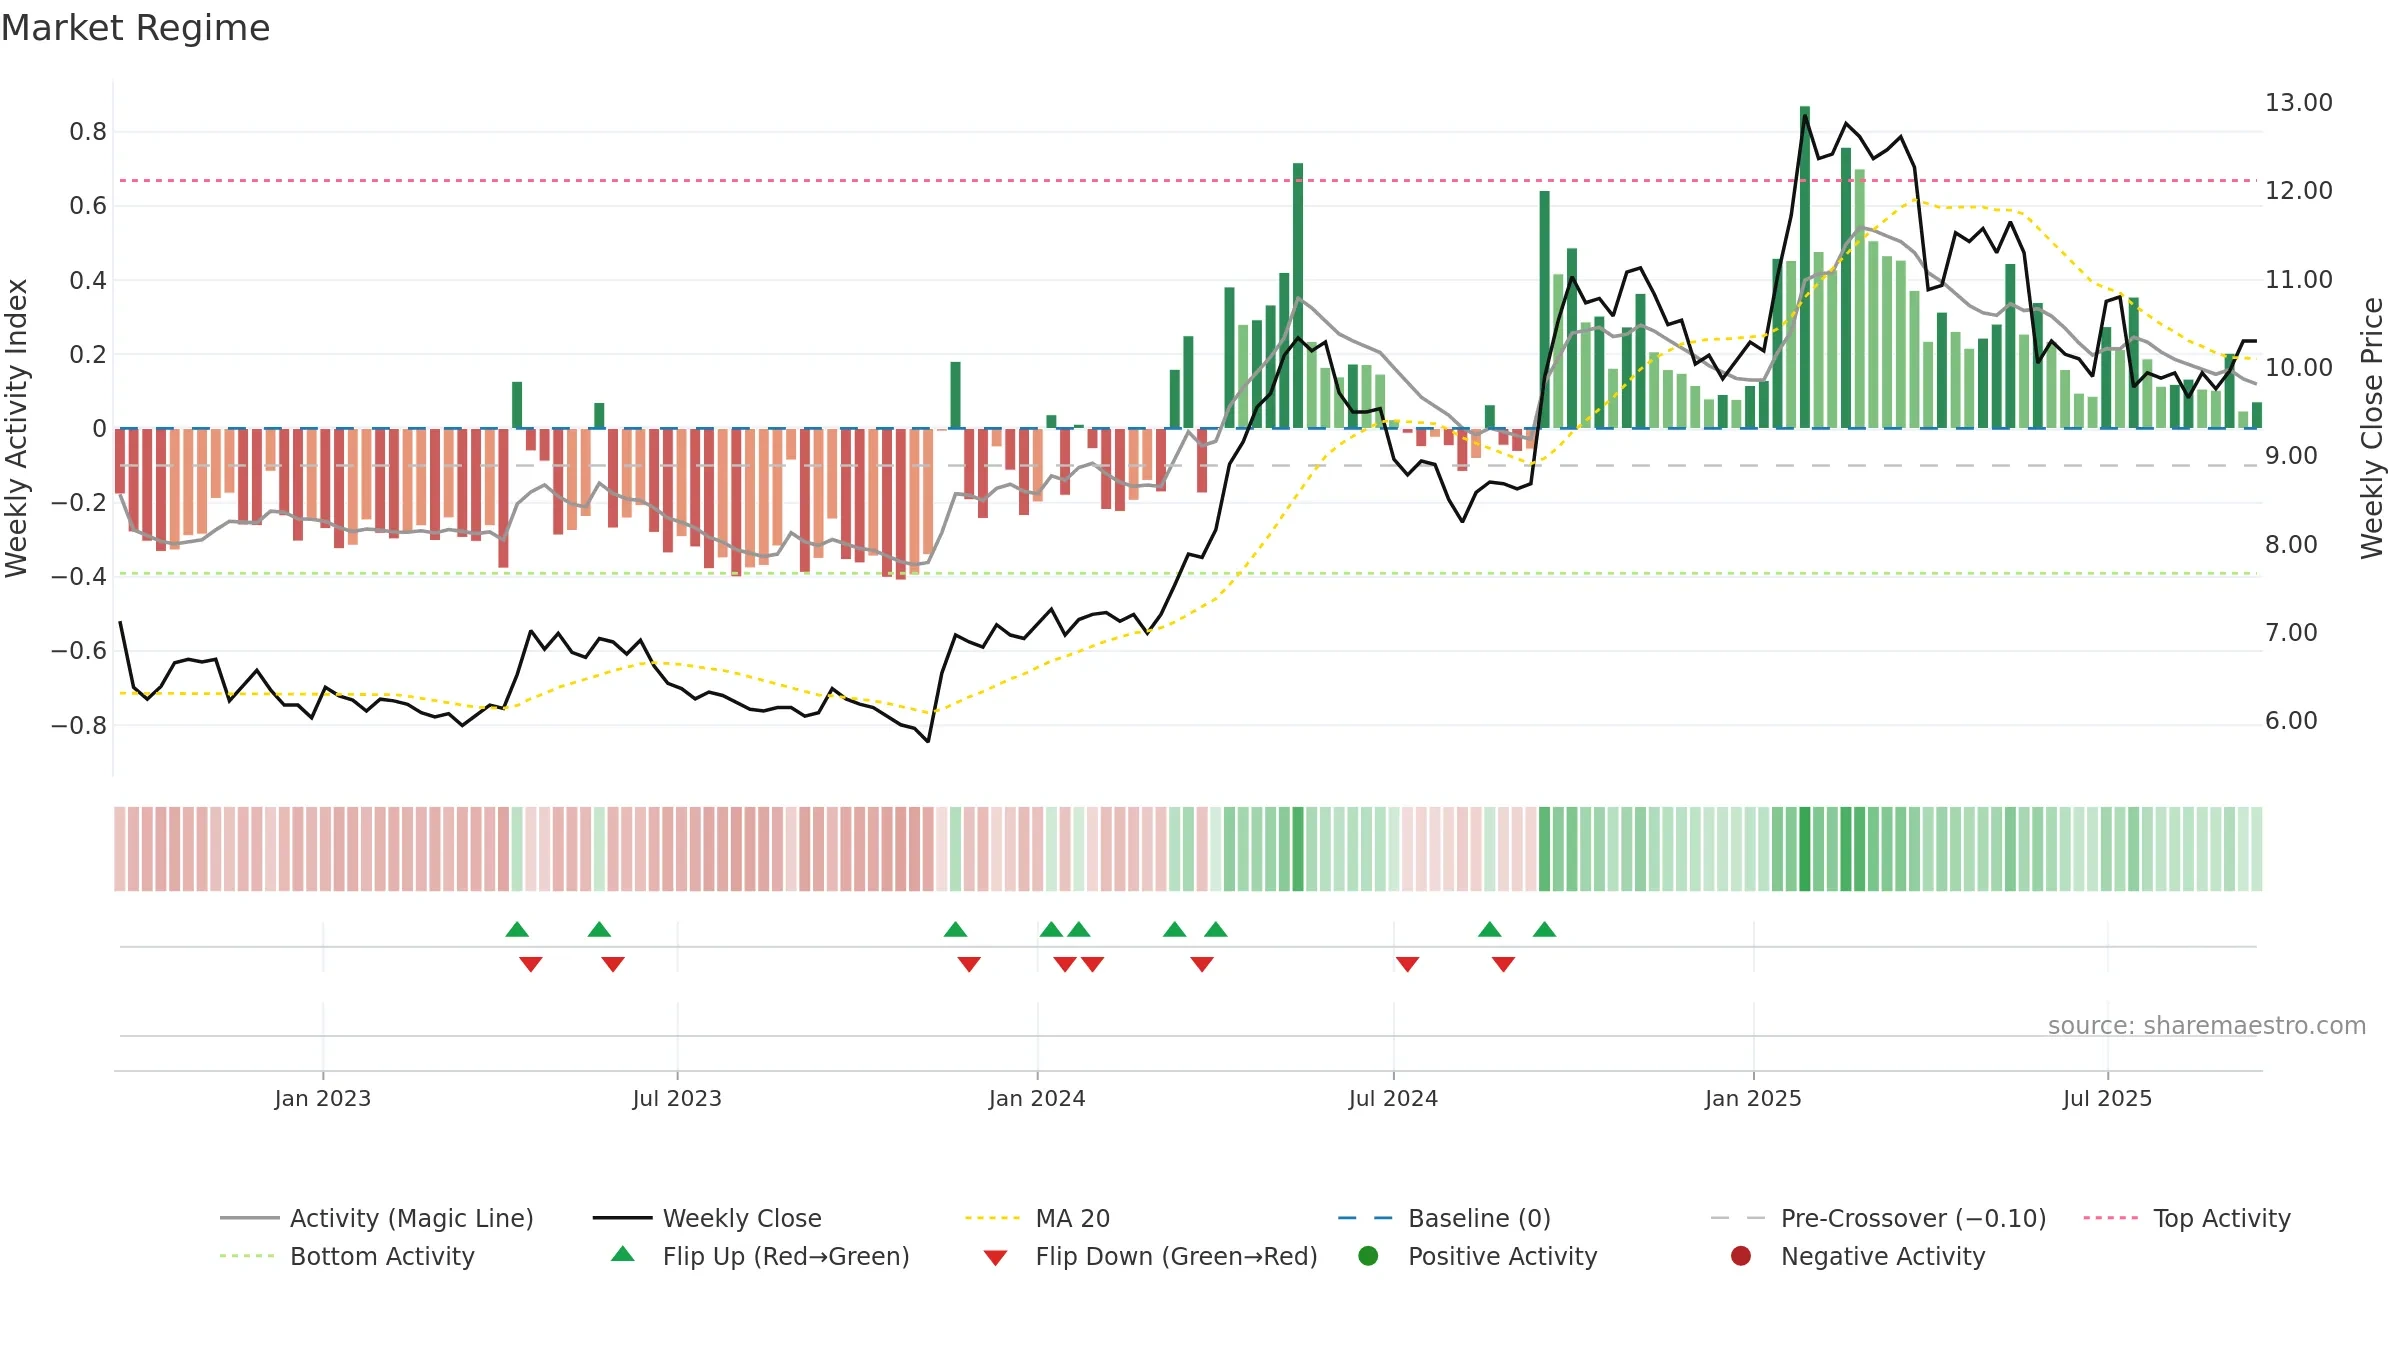Click the Weekly Close Price axis title
Screen dimensions: 2400x1350
(x=2372, y=428)
